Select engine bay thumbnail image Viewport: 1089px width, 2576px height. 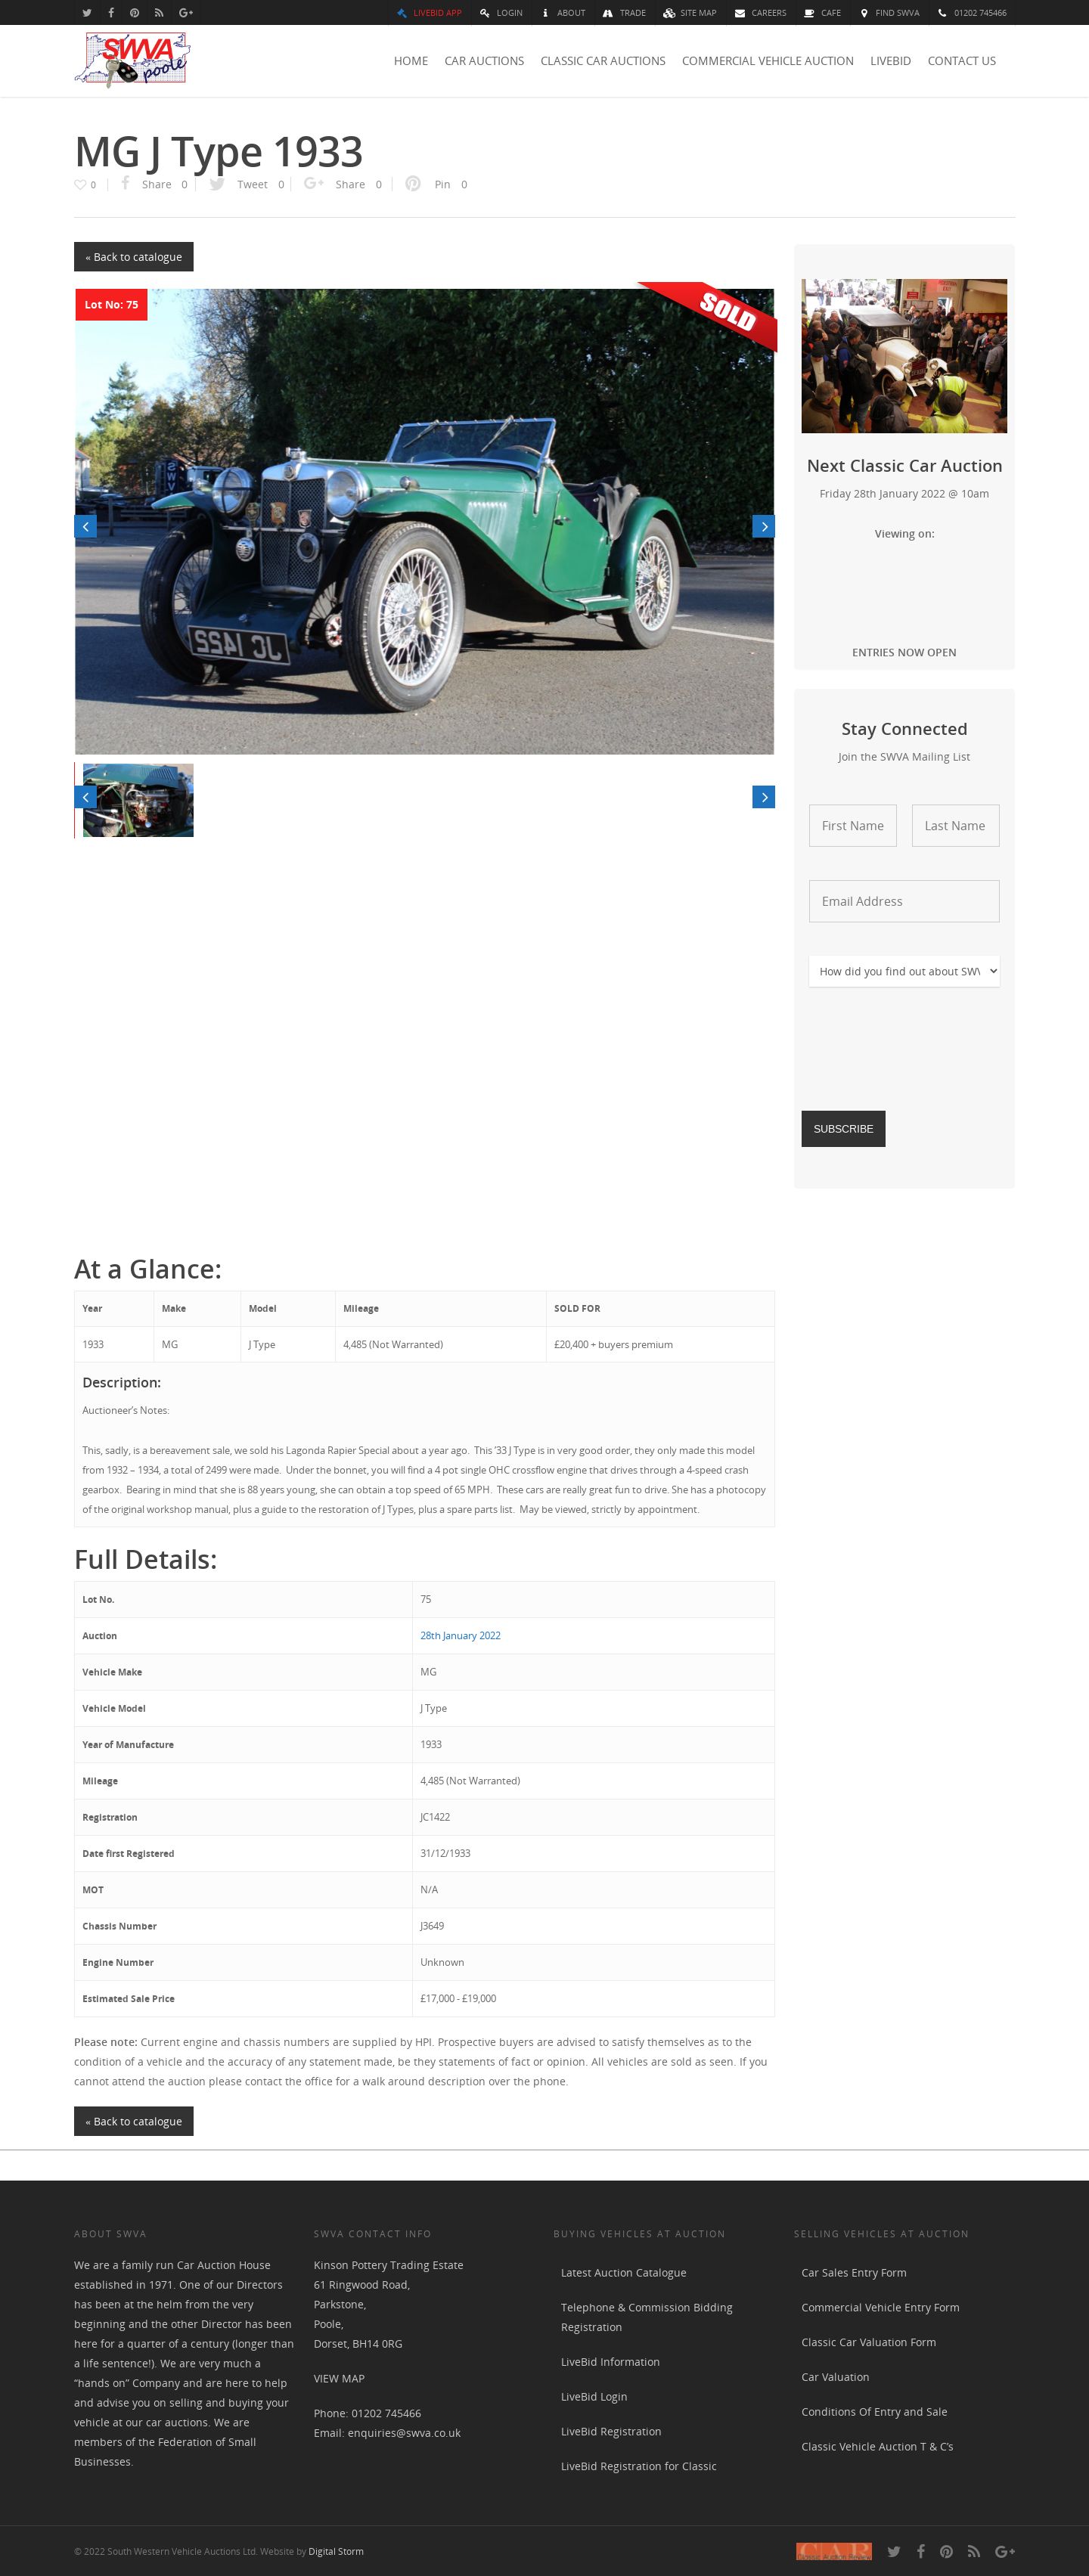point(138,800)
